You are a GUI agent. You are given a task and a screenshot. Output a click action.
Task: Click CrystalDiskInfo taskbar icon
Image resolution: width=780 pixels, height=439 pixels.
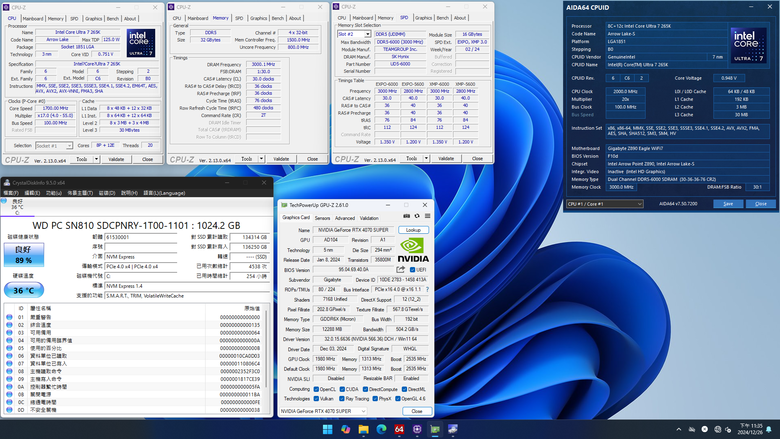tap(453, 429)
